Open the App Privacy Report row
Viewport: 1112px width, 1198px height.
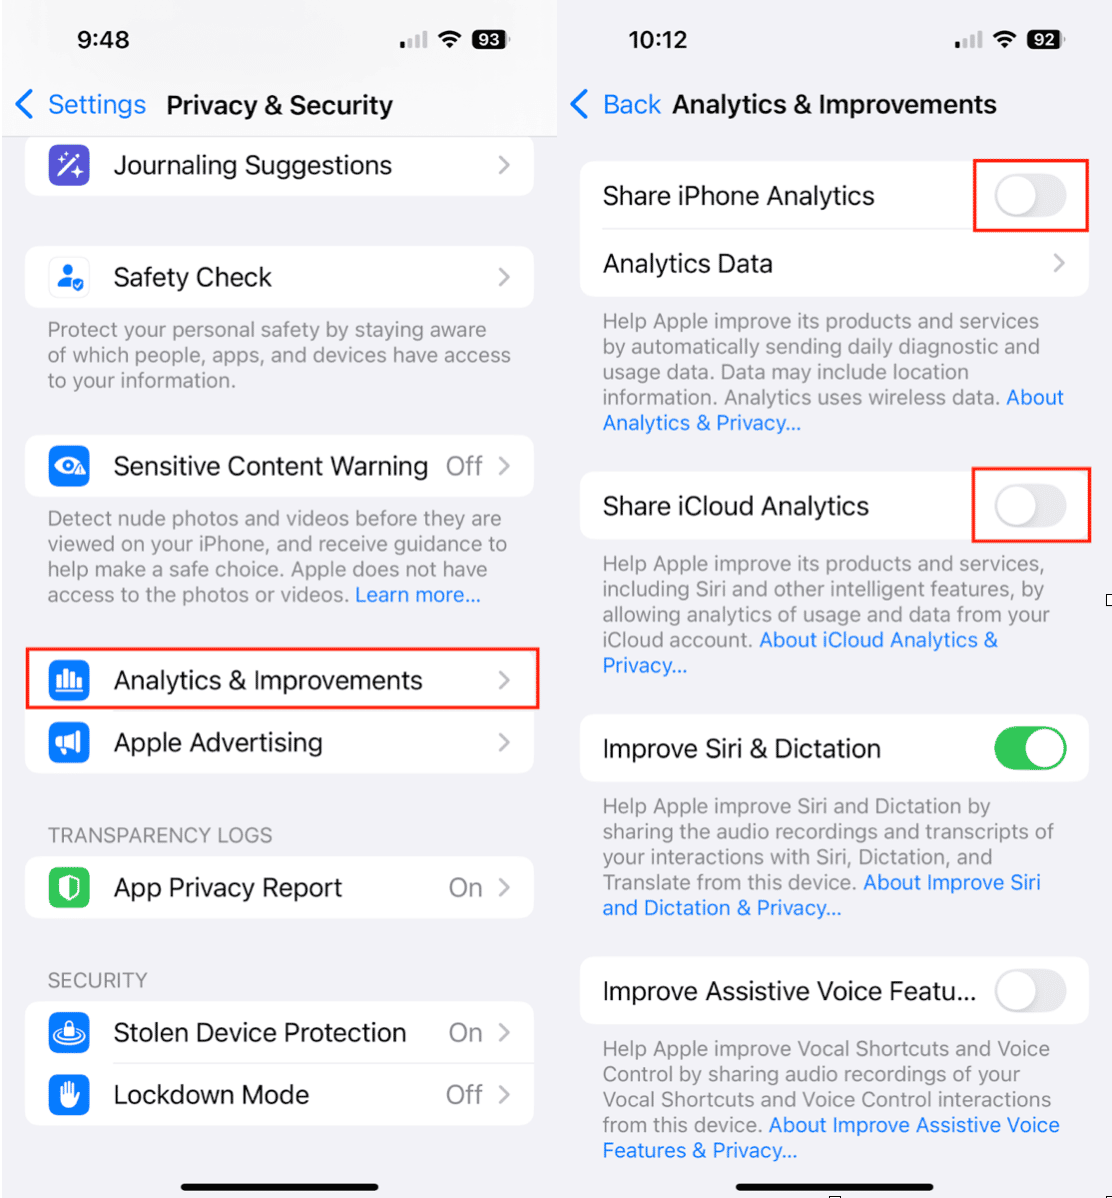[x=279, y=887]
